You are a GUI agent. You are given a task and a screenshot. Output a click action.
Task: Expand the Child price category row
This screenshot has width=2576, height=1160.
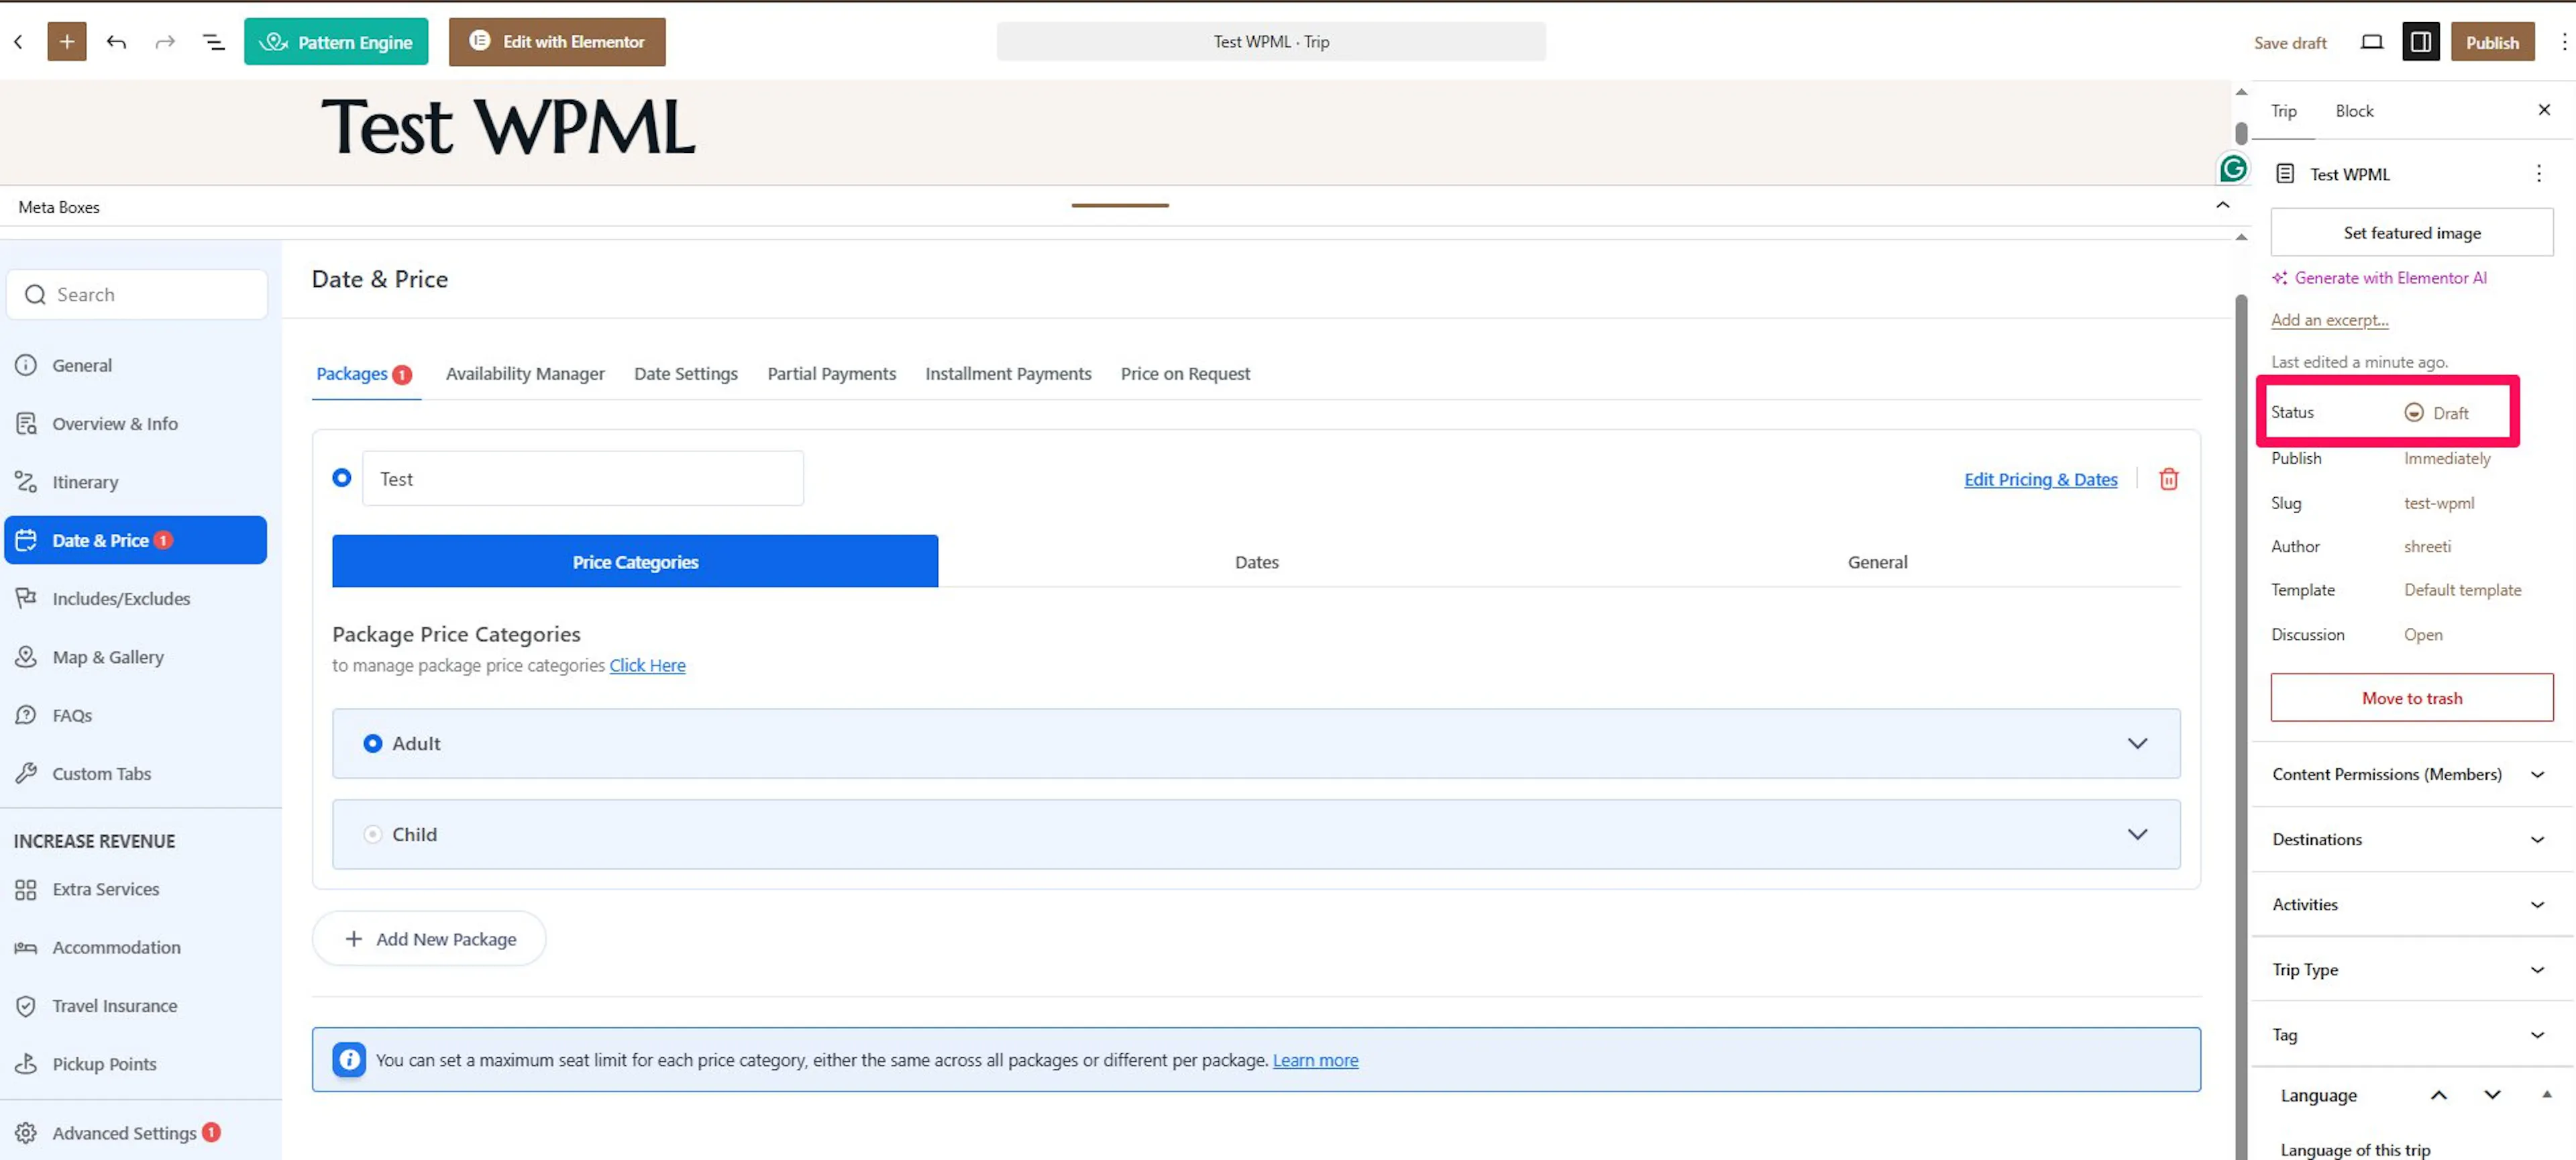point(2137,834)
